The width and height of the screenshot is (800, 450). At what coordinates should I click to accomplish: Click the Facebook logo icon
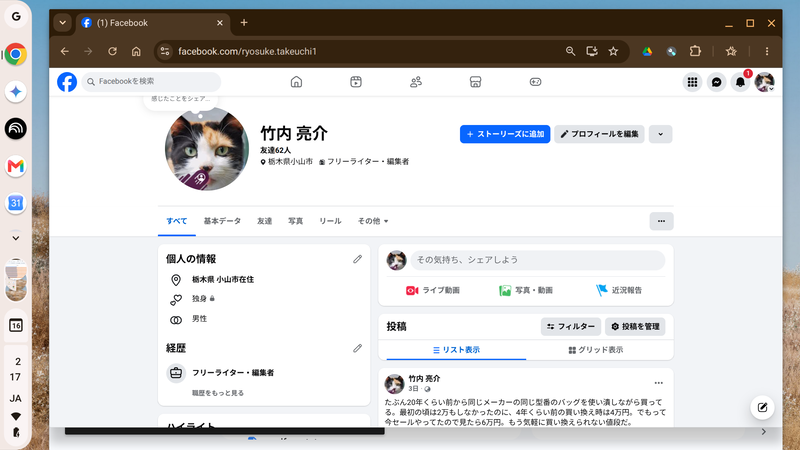(x=67, y=82)
